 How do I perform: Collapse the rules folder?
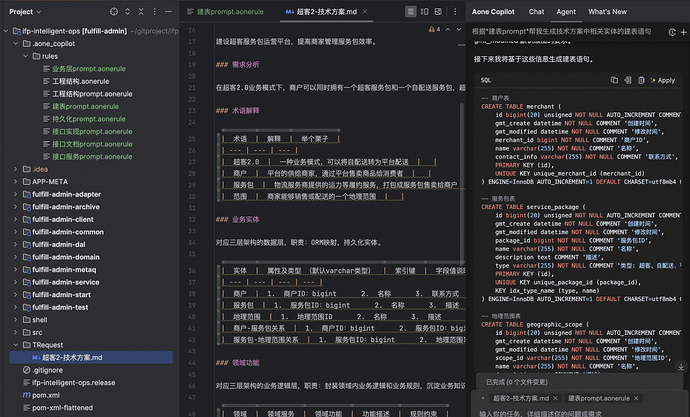(26, 56)
